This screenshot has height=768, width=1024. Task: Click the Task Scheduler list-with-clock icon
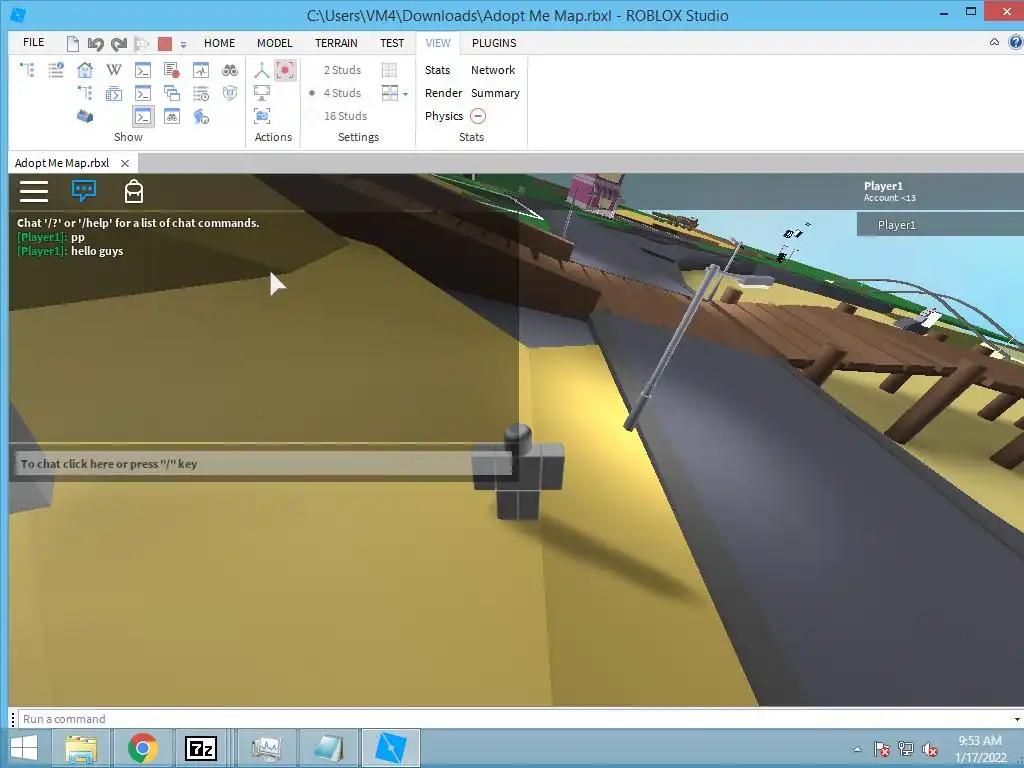click(200, 93)
